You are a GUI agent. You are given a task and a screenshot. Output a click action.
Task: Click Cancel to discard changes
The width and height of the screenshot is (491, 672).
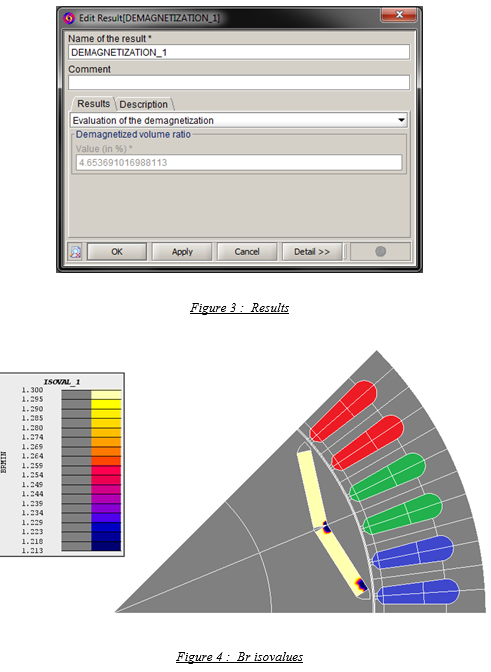click(247, 252)
